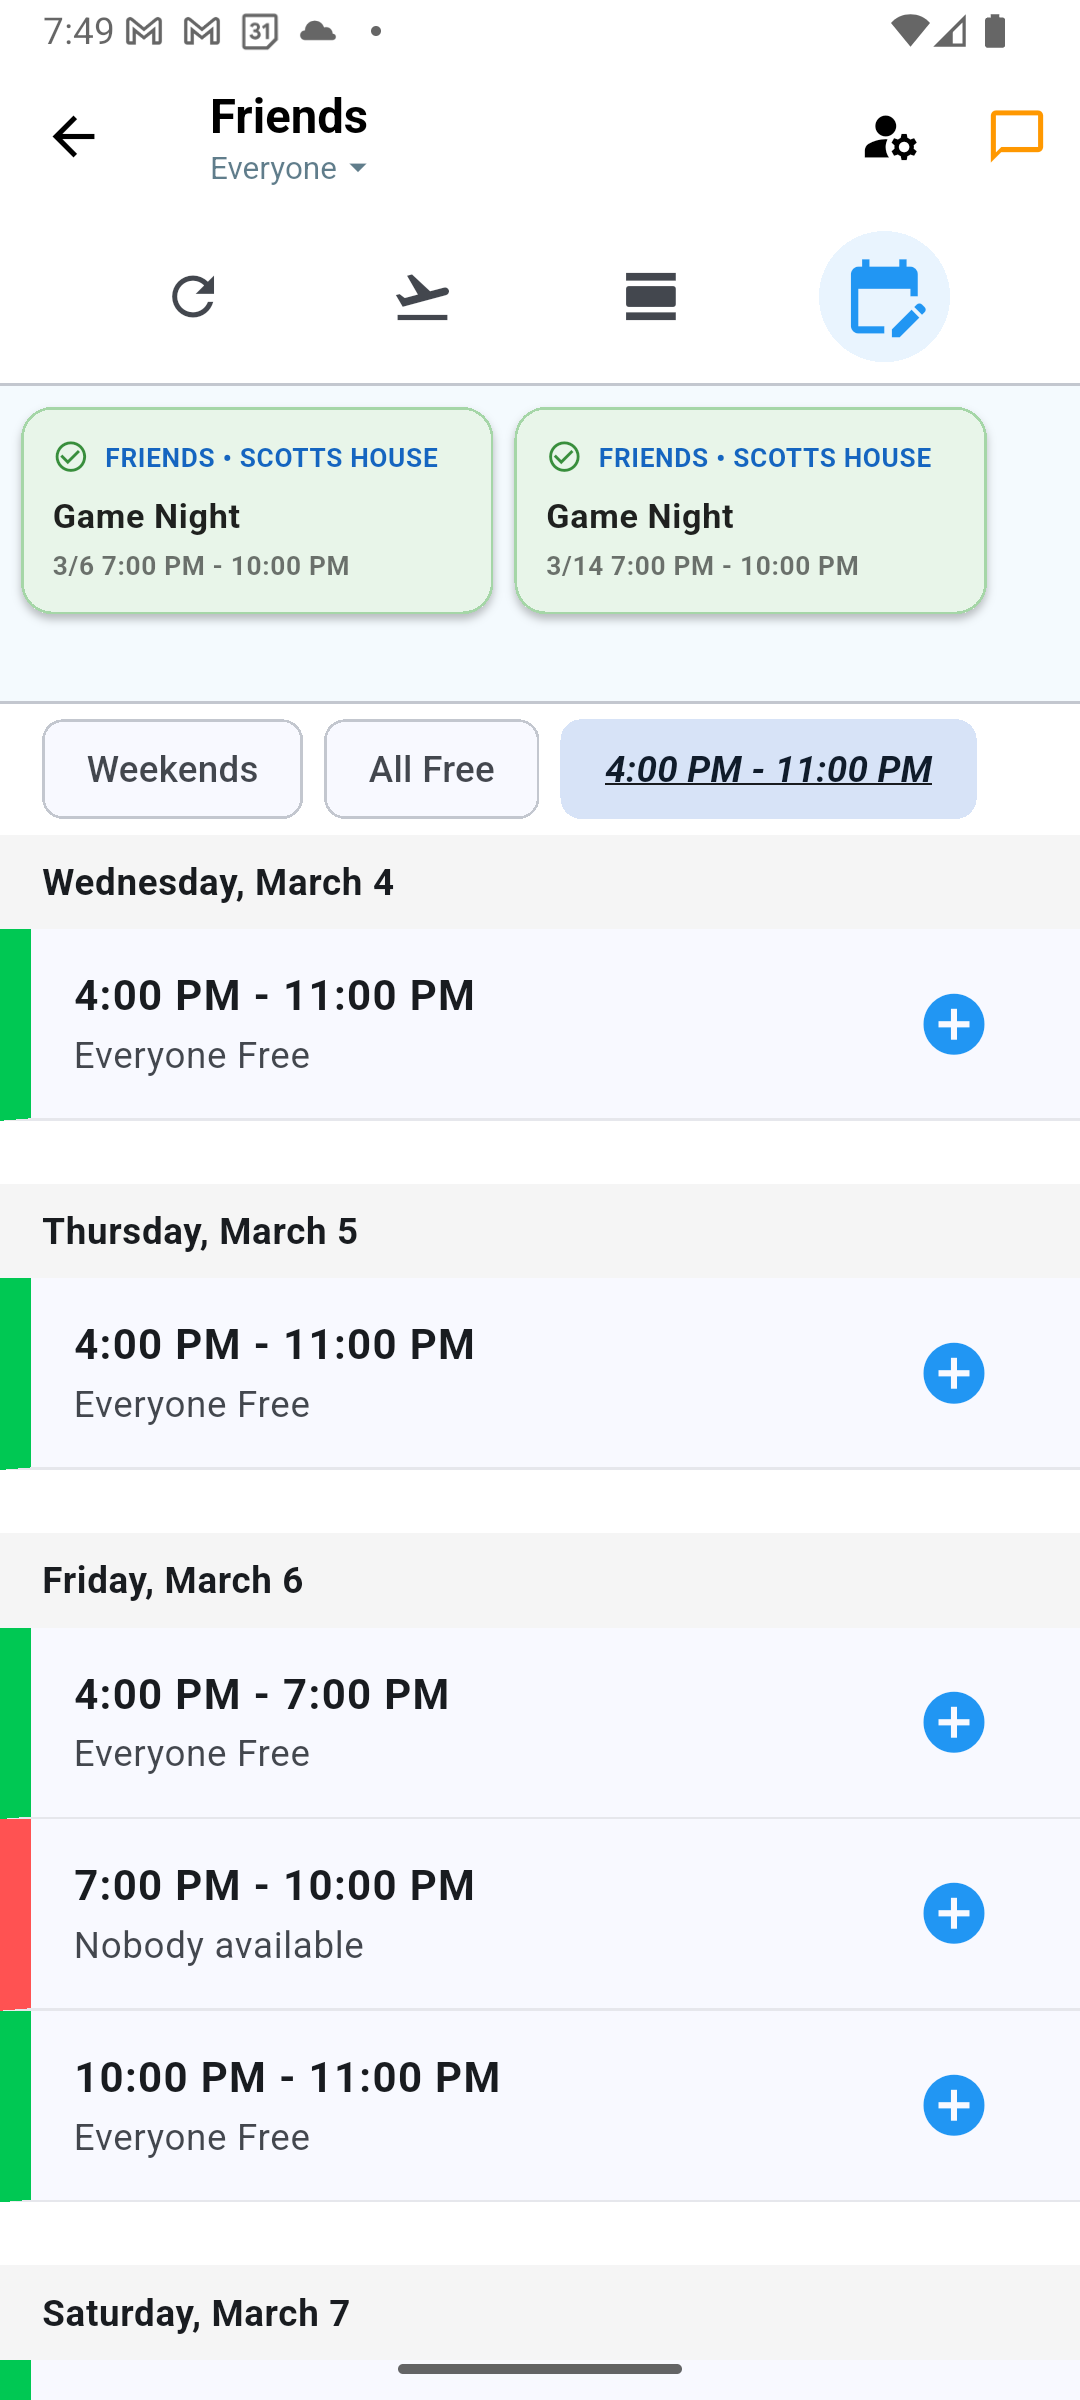Add event for Thursday, March 5 slot
Screen dimensions: 1080x2400
tap(953, 1373)
